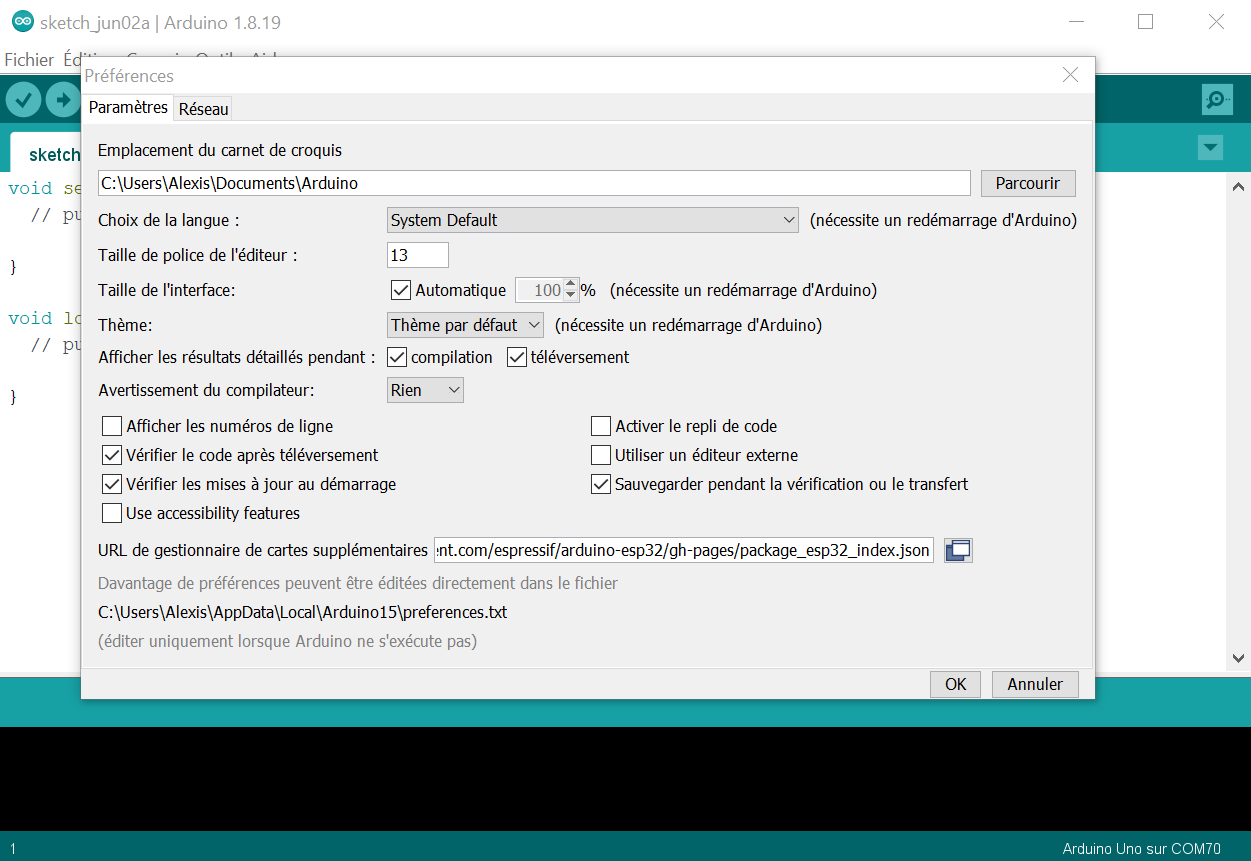The height and width of the screenshot is (861, 1251).
Task: Switch to the Paramètres tab
Action: pyautogui.click(x=128, y=107)
